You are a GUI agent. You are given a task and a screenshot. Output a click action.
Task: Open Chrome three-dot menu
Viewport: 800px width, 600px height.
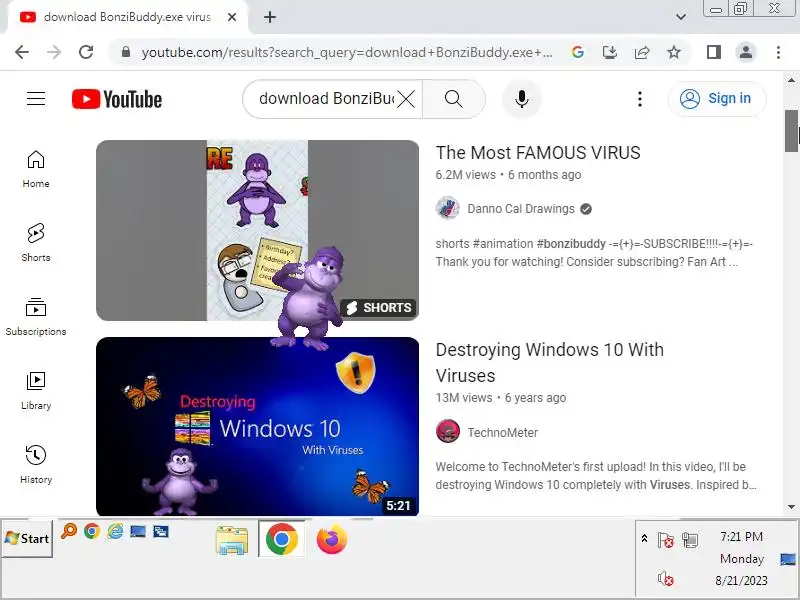[x=778, y=52]
